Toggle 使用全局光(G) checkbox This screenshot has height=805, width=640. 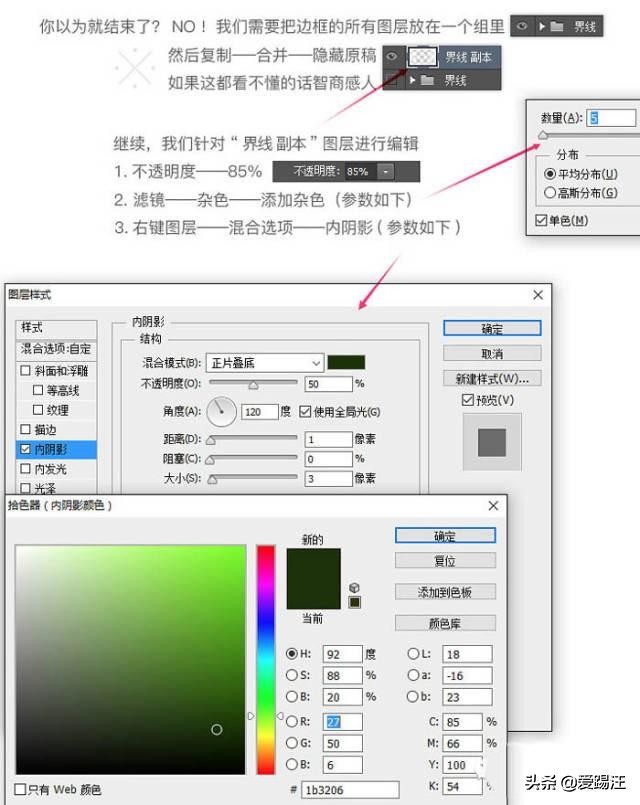coord(305,411)
